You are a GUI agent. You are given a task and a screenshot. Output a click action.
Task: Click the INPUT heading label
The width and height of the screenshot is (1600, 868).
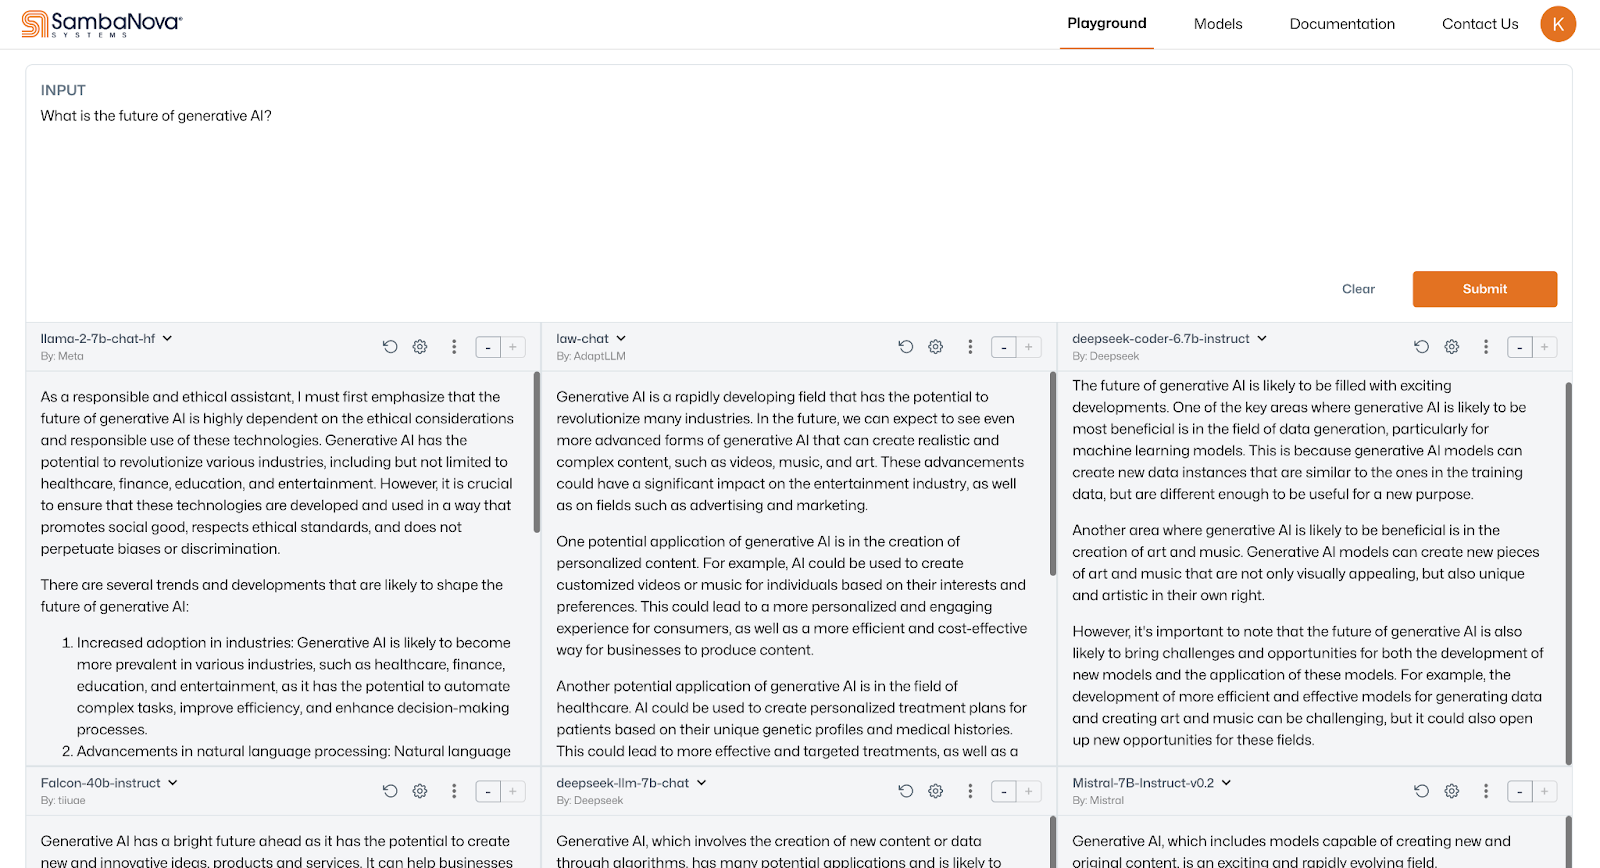pyautogui.click(x=63, y=90)
